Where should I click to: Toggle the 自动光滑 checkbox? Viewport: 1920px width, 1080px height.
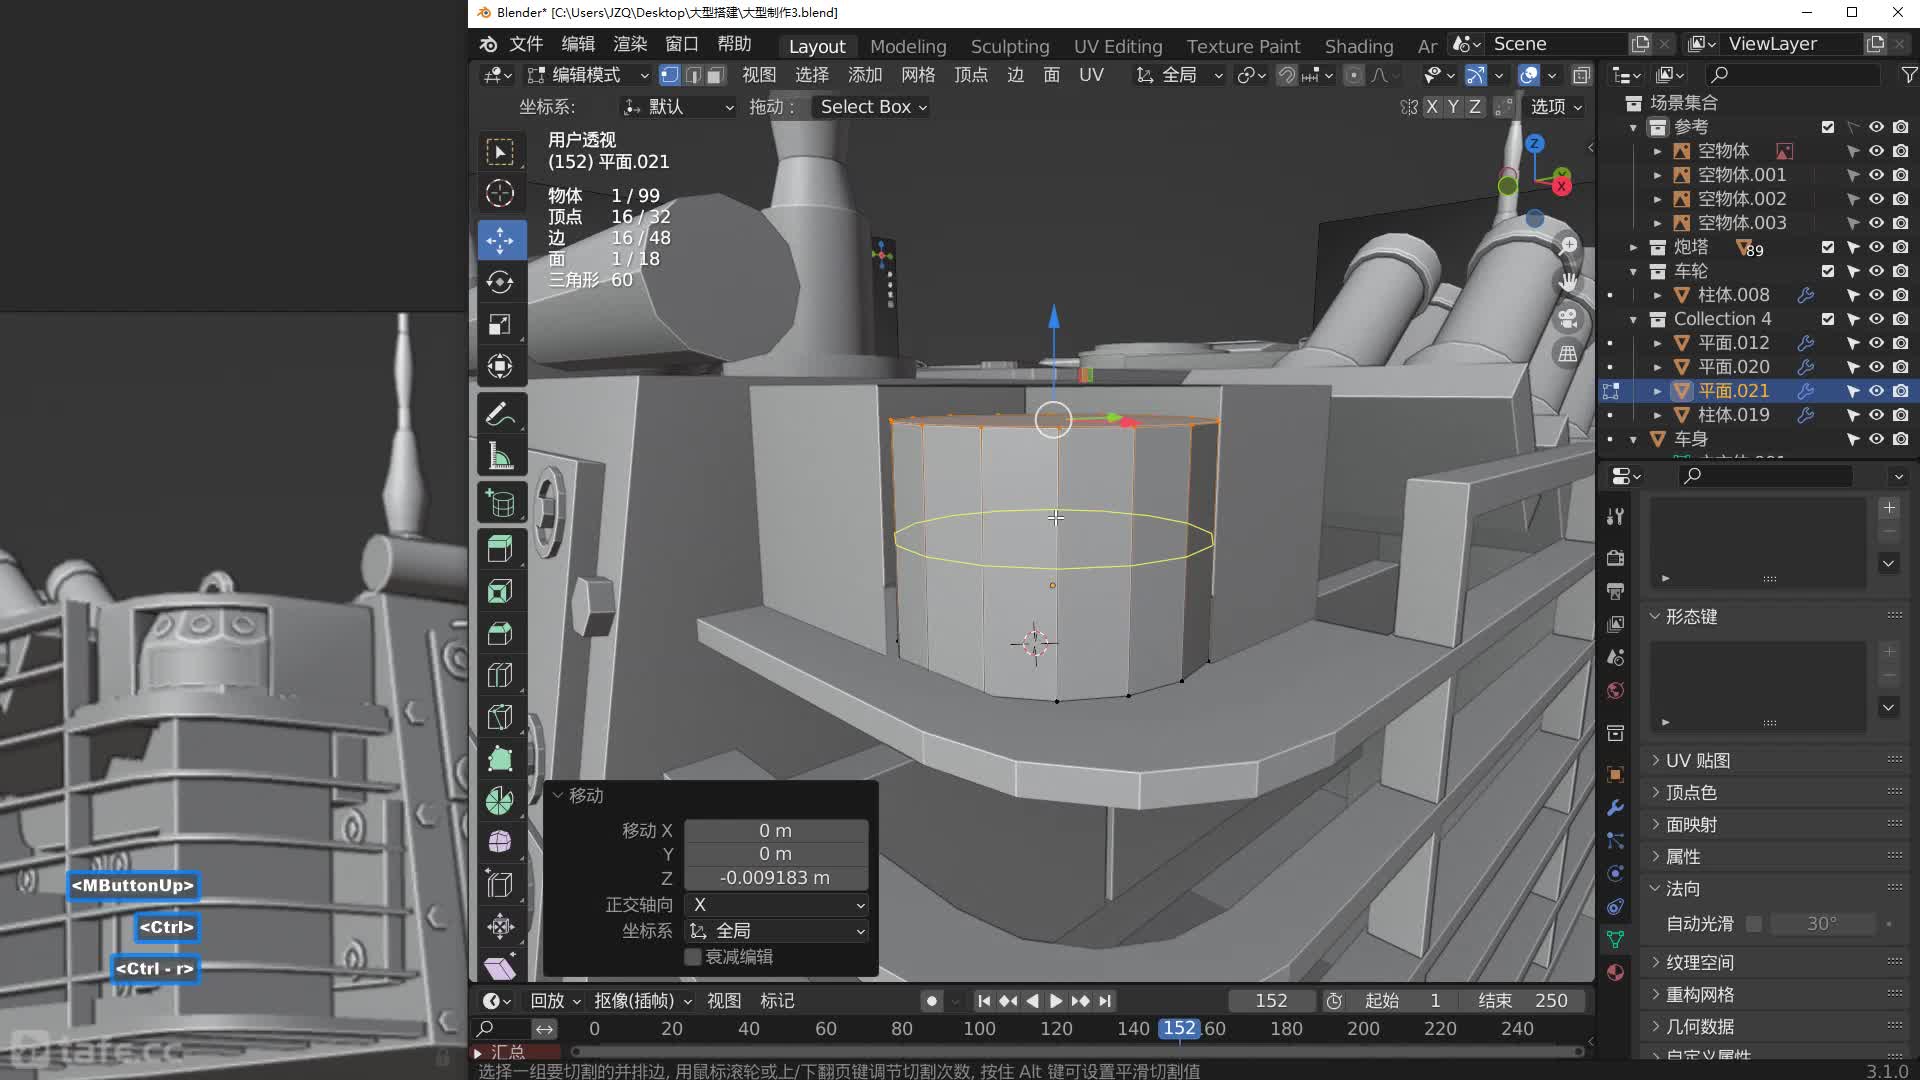(1754, 924)
